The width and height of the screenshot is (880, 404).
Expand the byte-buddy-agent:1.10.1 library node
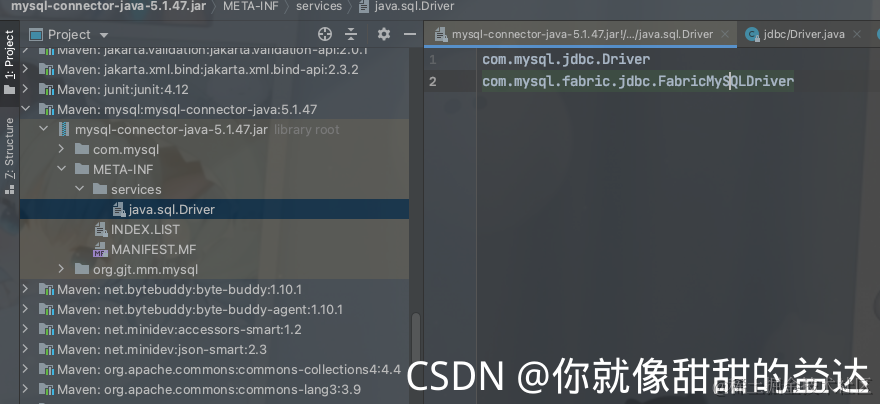(x=25, y=309)
